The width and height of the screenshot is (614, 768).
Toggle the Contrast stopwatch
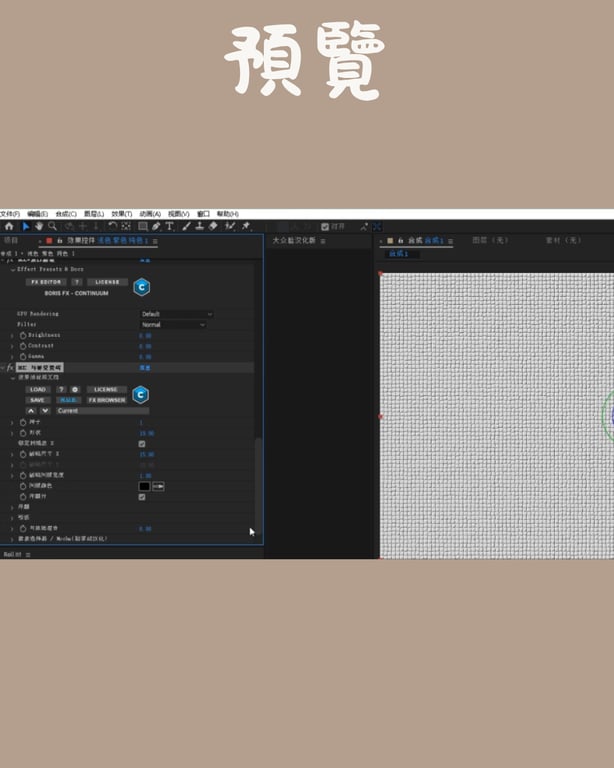[23, 346]
